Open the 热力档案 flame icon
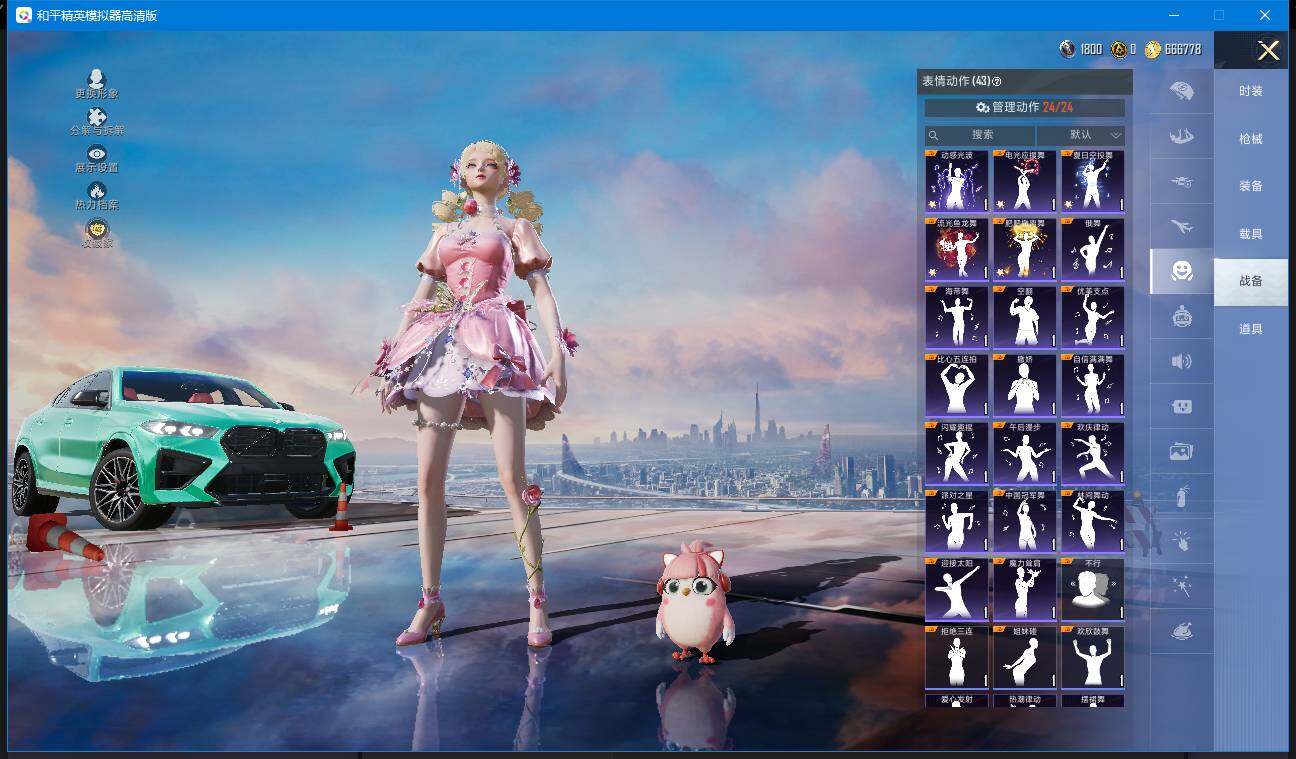Screen dimensions: 1296x759 pyautogui.click(x=97, y=195)
